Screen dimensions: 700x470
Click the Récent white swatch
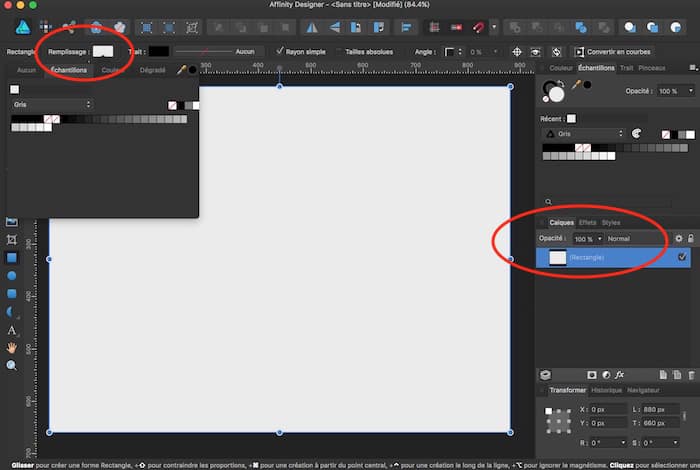[571, 118]
